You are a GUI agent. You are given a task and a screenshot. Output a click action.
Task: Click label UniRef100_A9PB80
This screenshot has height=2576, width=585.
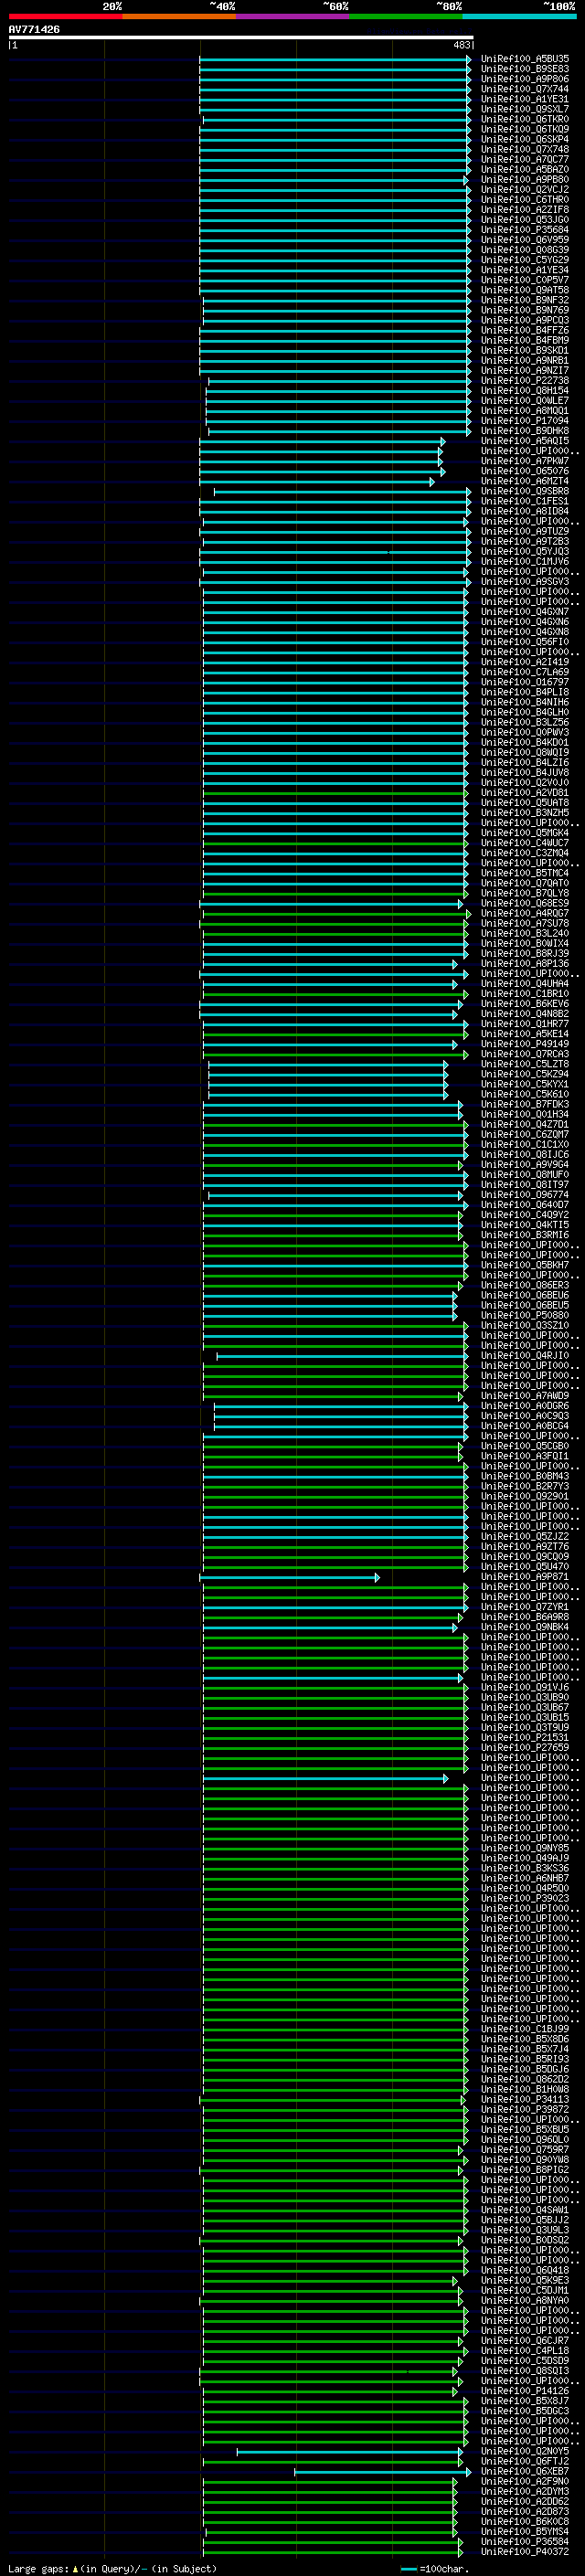point(525,179)
